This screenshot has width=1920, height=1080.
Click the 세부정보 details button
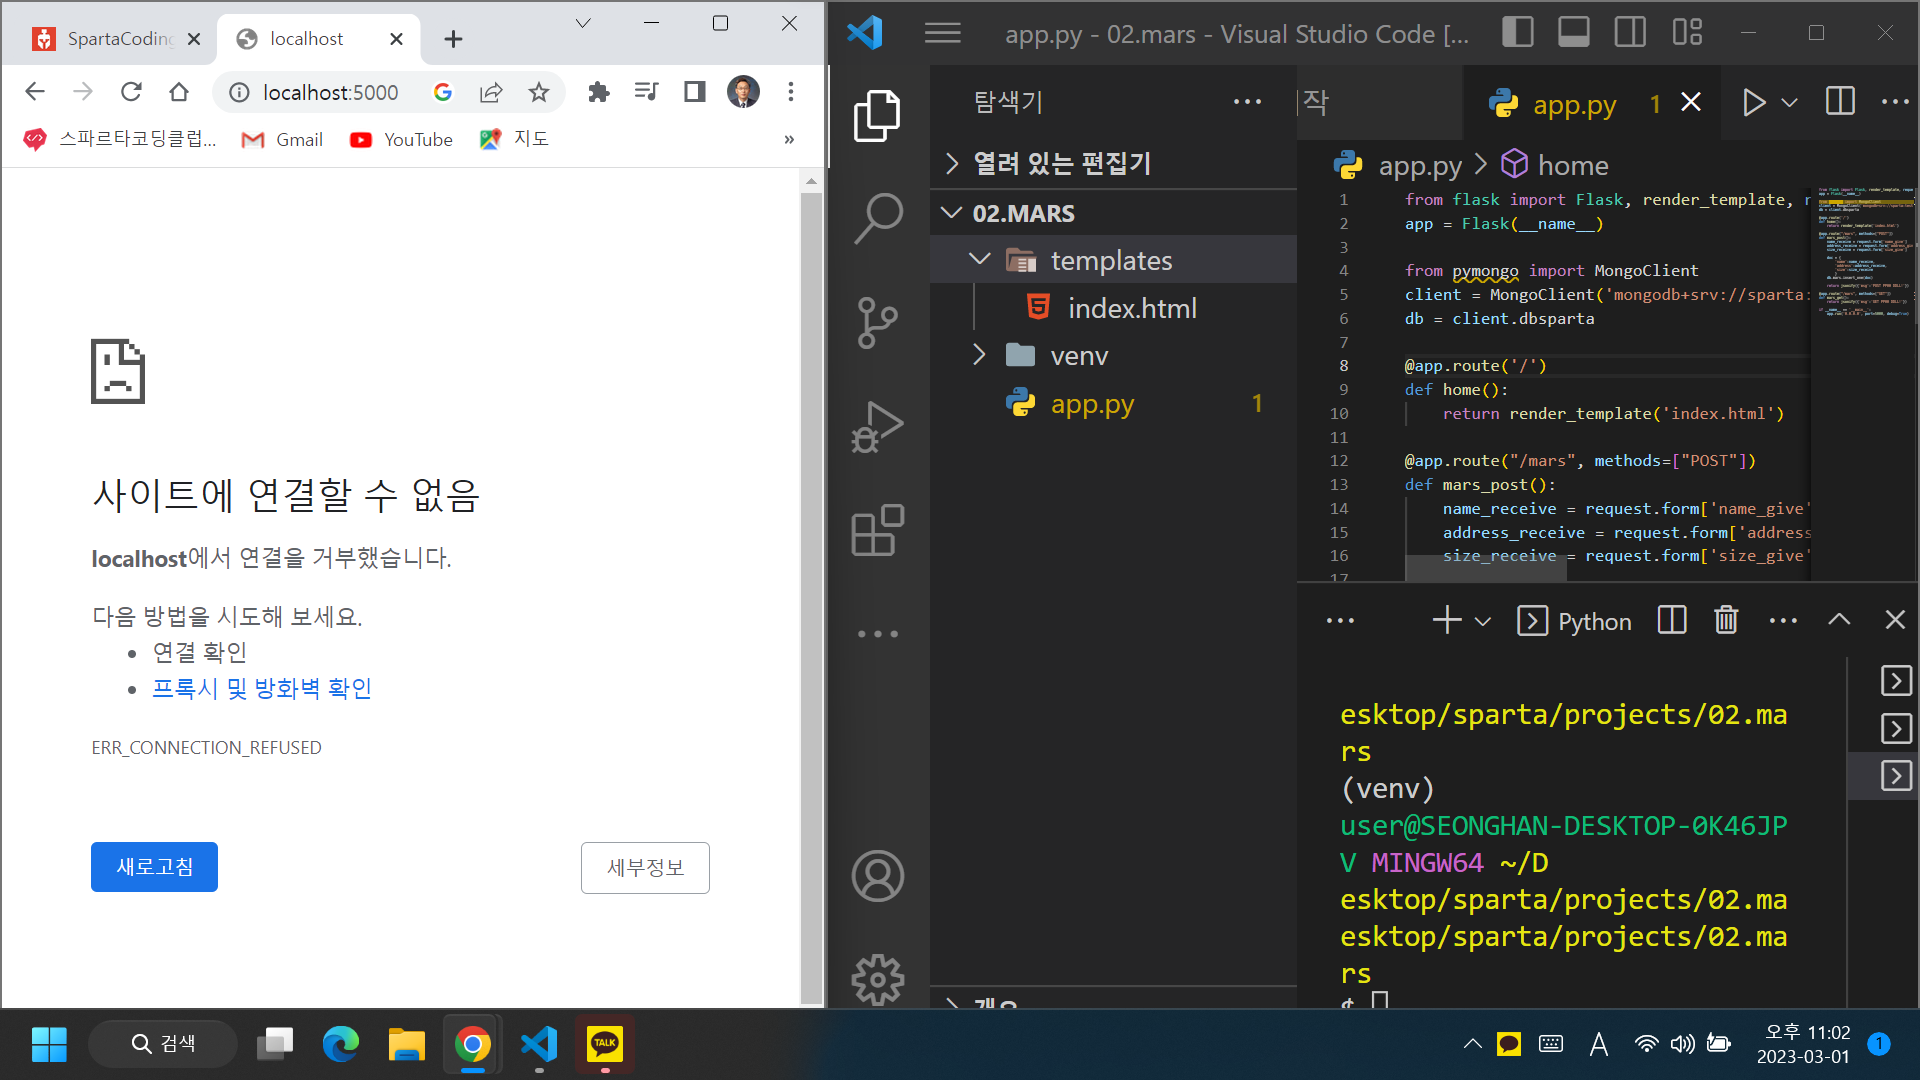[x=645, y=868]
